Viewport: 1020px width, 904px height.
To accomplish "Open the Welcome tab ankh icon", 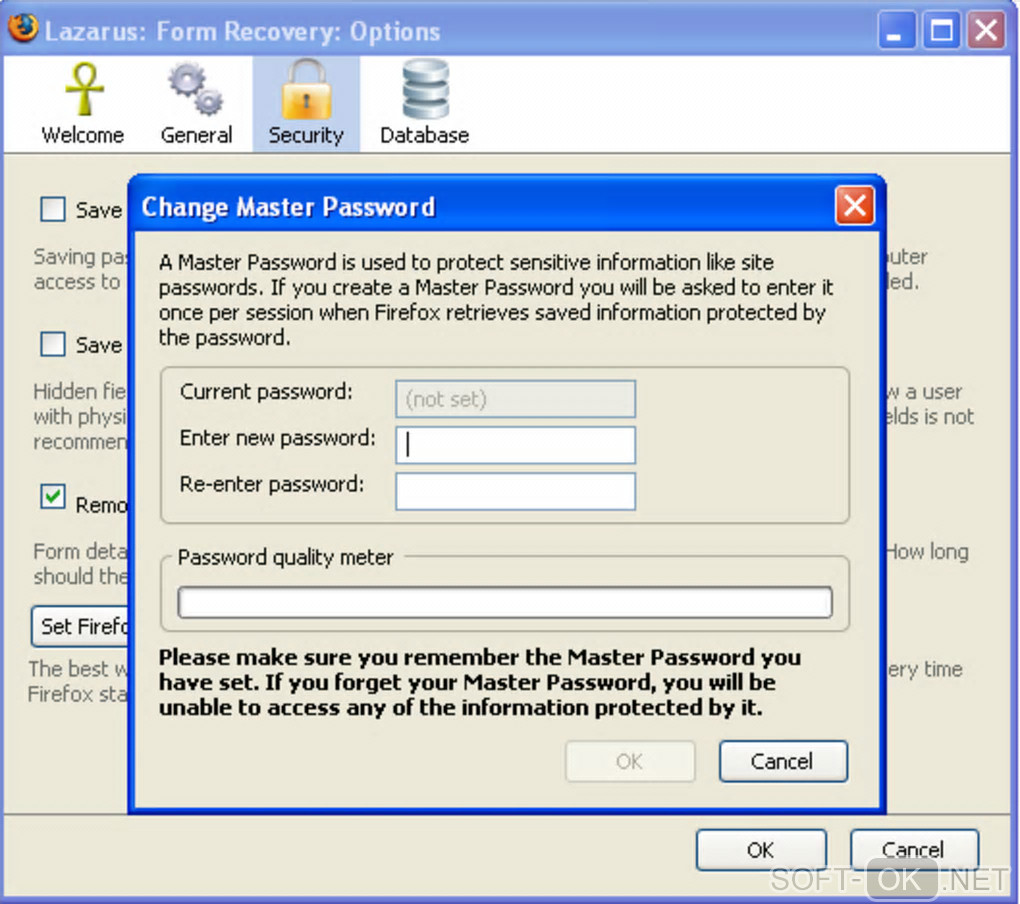I will click(x=85, y=88).
